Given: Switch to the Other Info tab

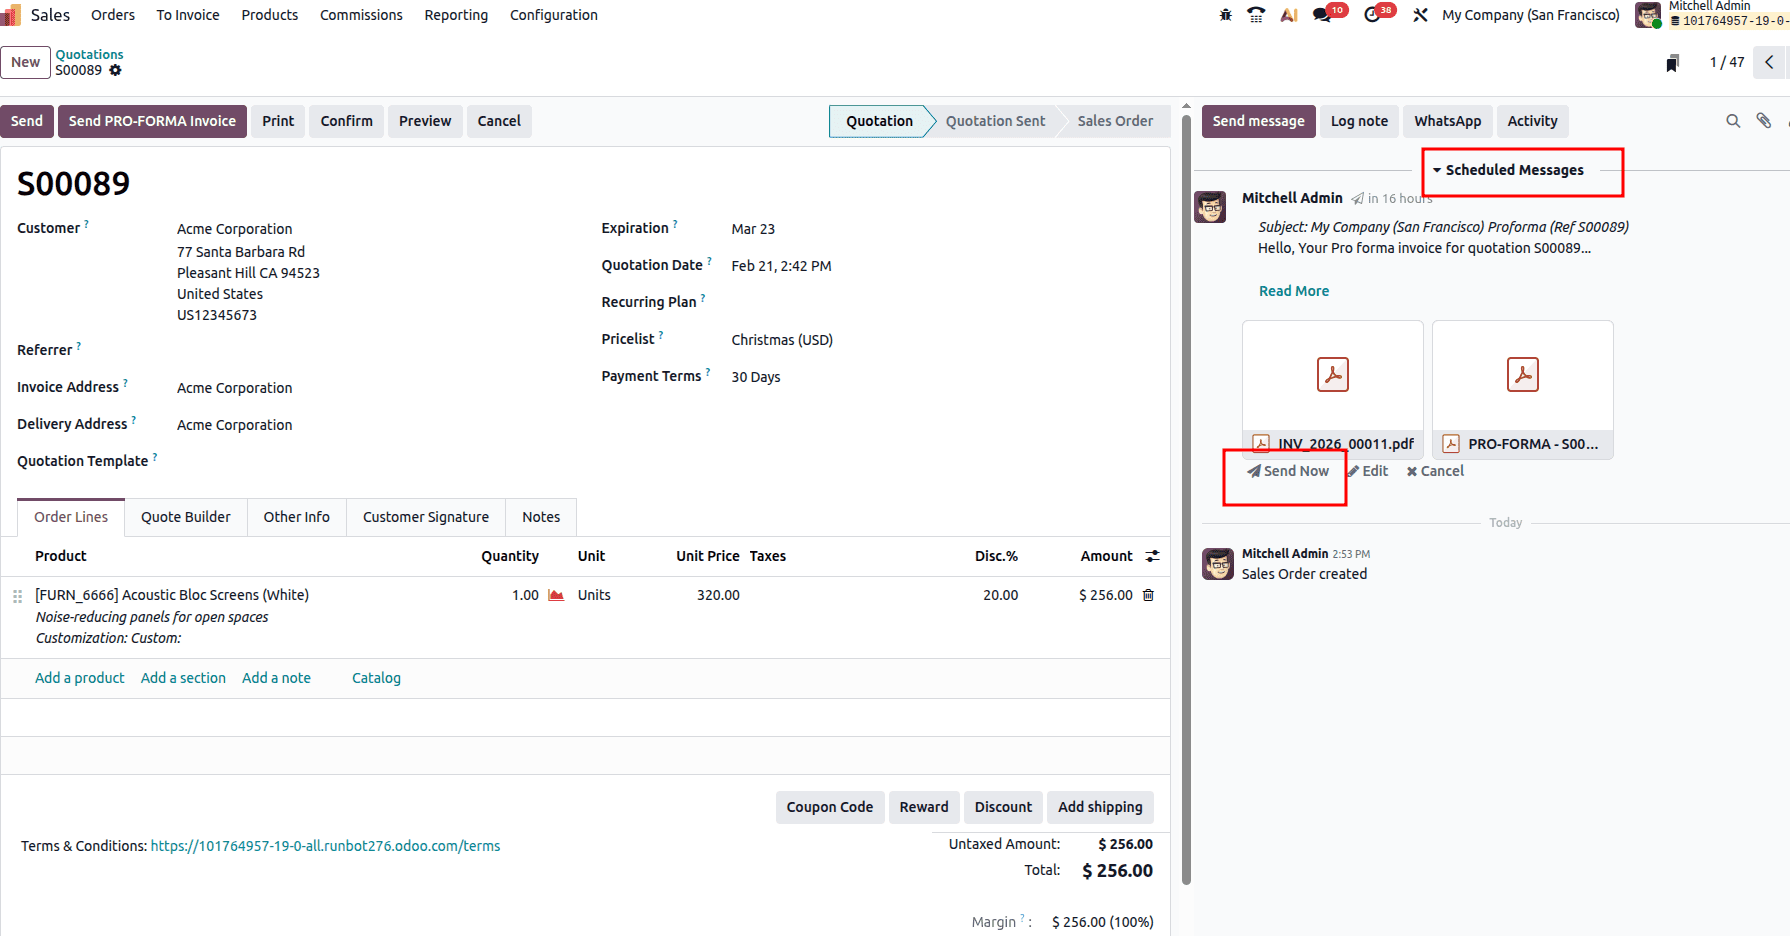Looking at the screenshot, I should click(297, 517).
